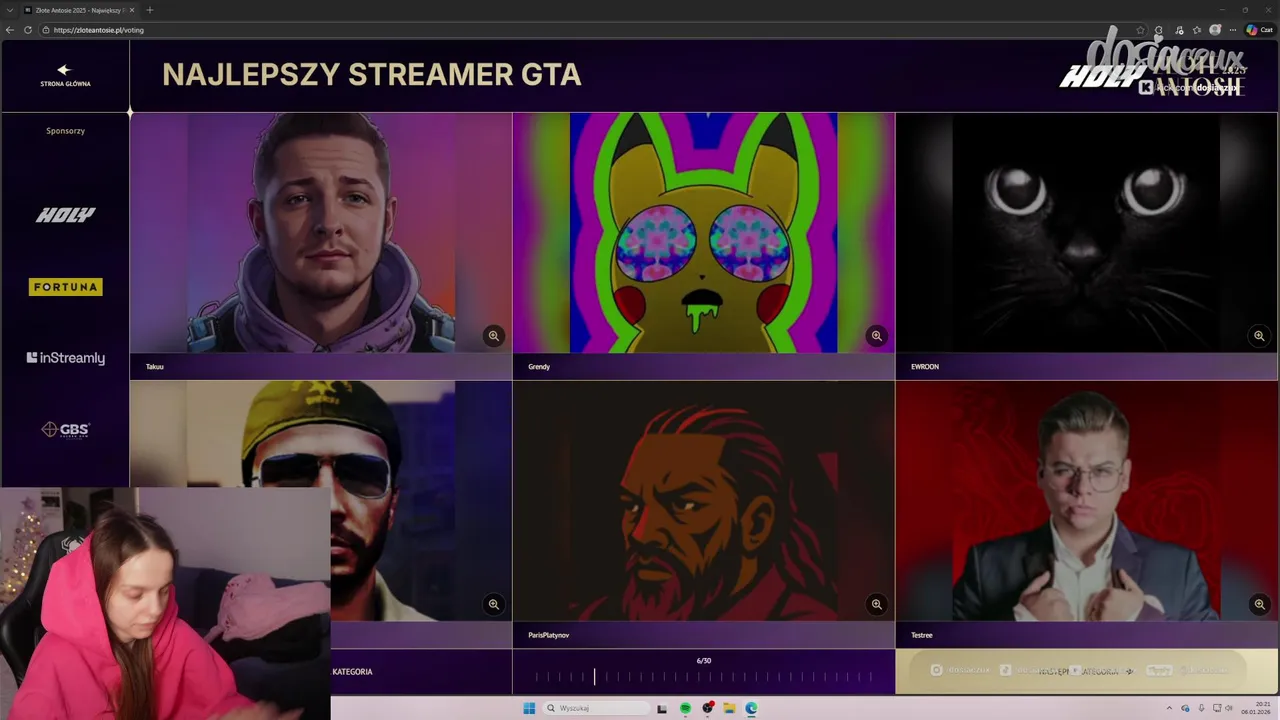Open the HOLY sponsor logo in sidebar
The height and width of the screenshot is (720, 1280).
coord(65,215)
